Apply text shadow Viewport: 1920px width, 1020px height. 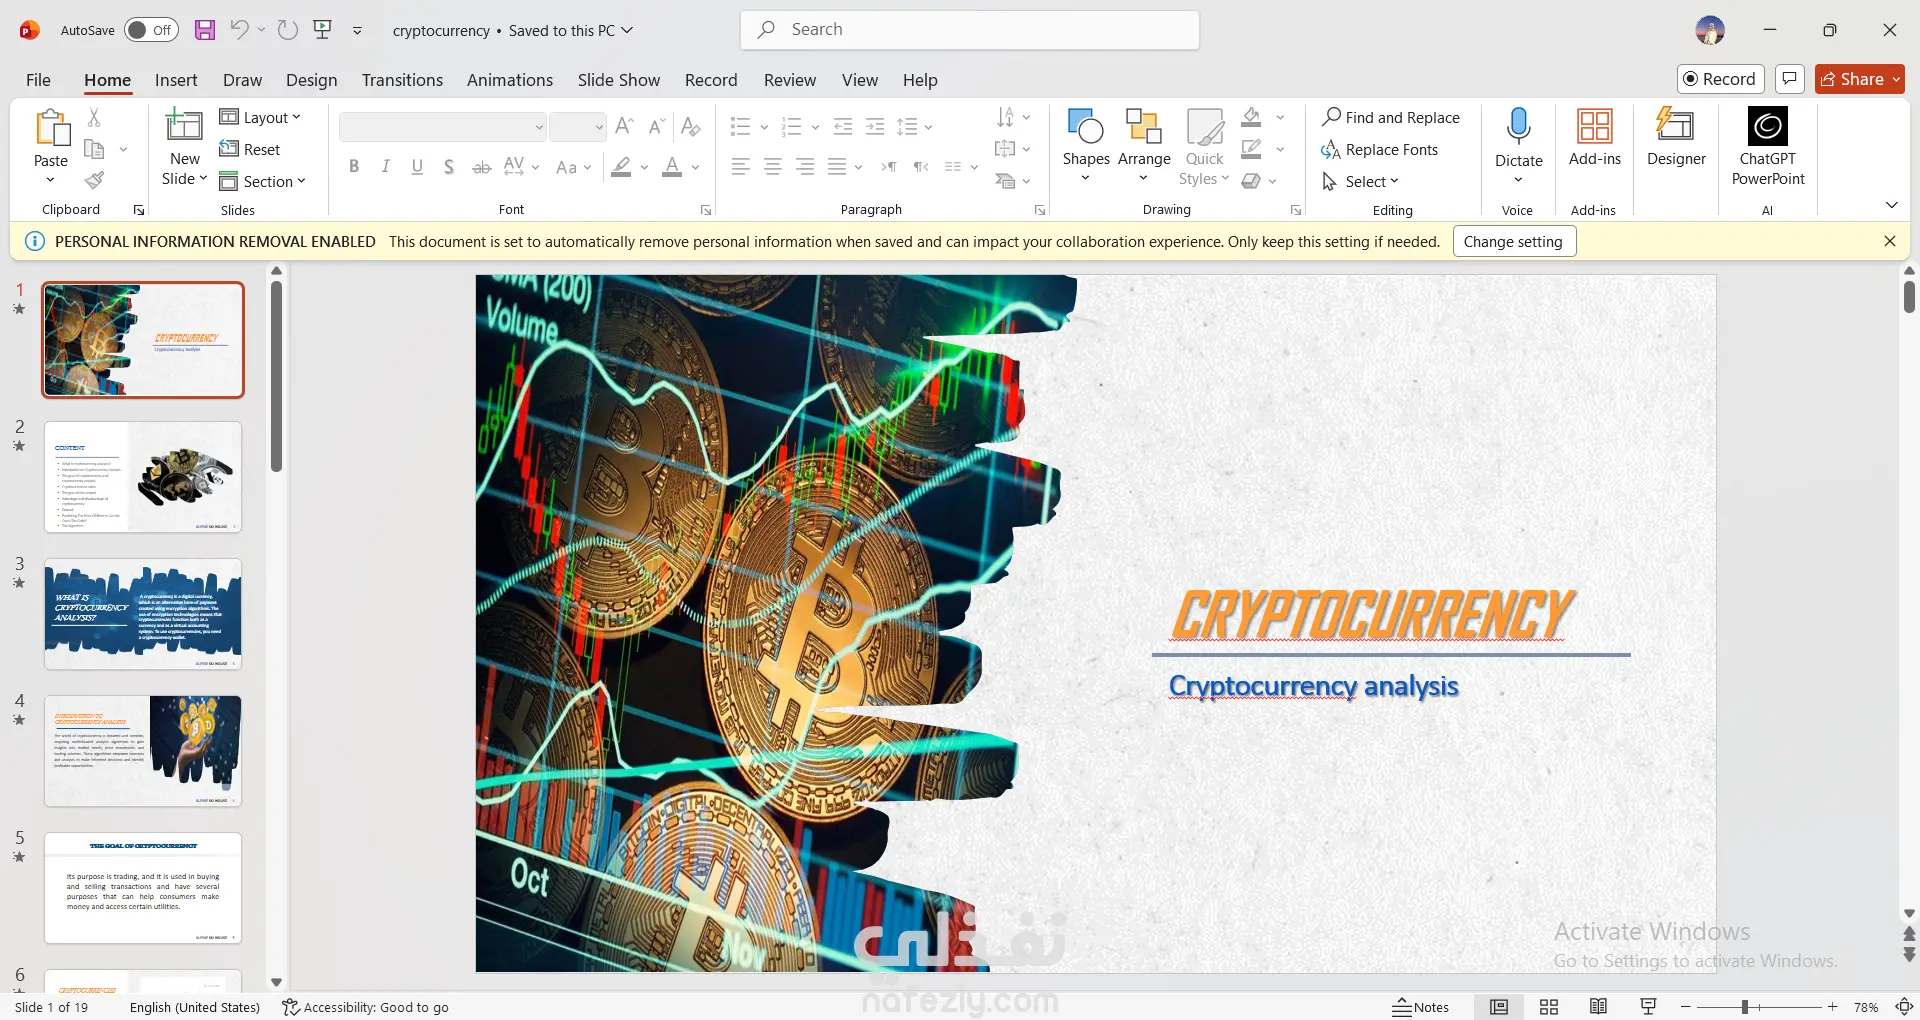[450, 167]
